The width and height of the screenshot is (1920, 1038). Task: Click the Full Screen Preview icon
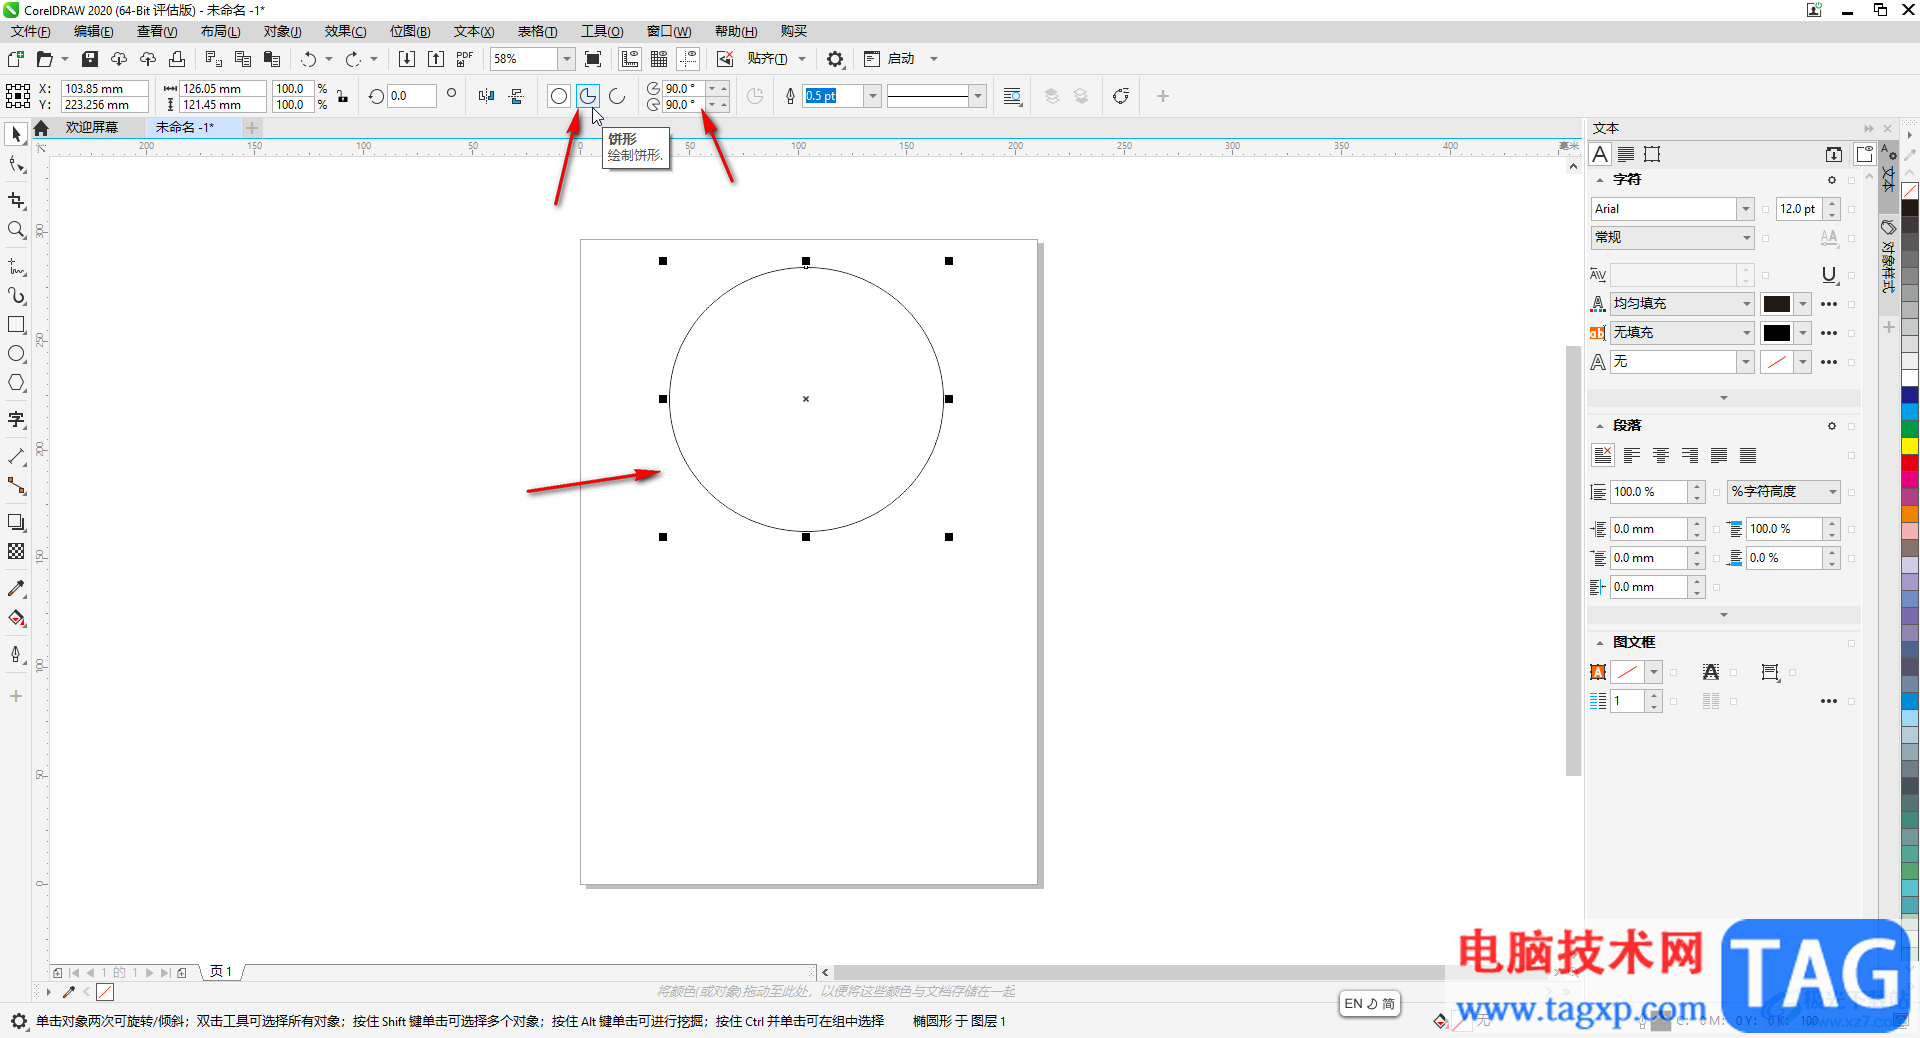593,59
